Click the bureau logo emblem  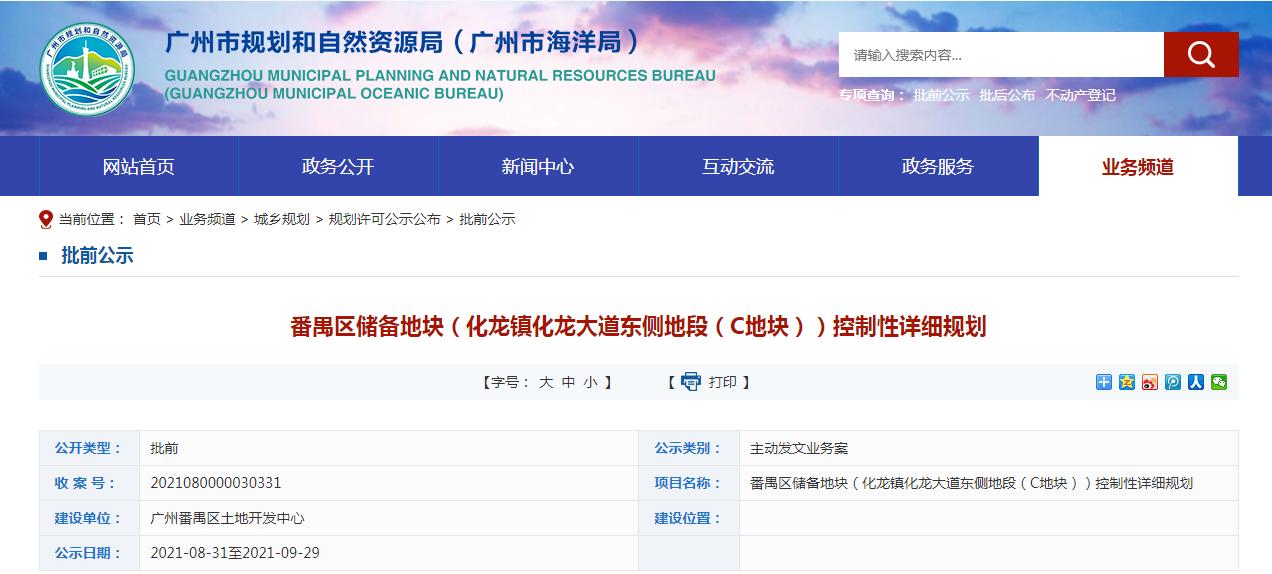pyautogui.click(x=88, y=69)
